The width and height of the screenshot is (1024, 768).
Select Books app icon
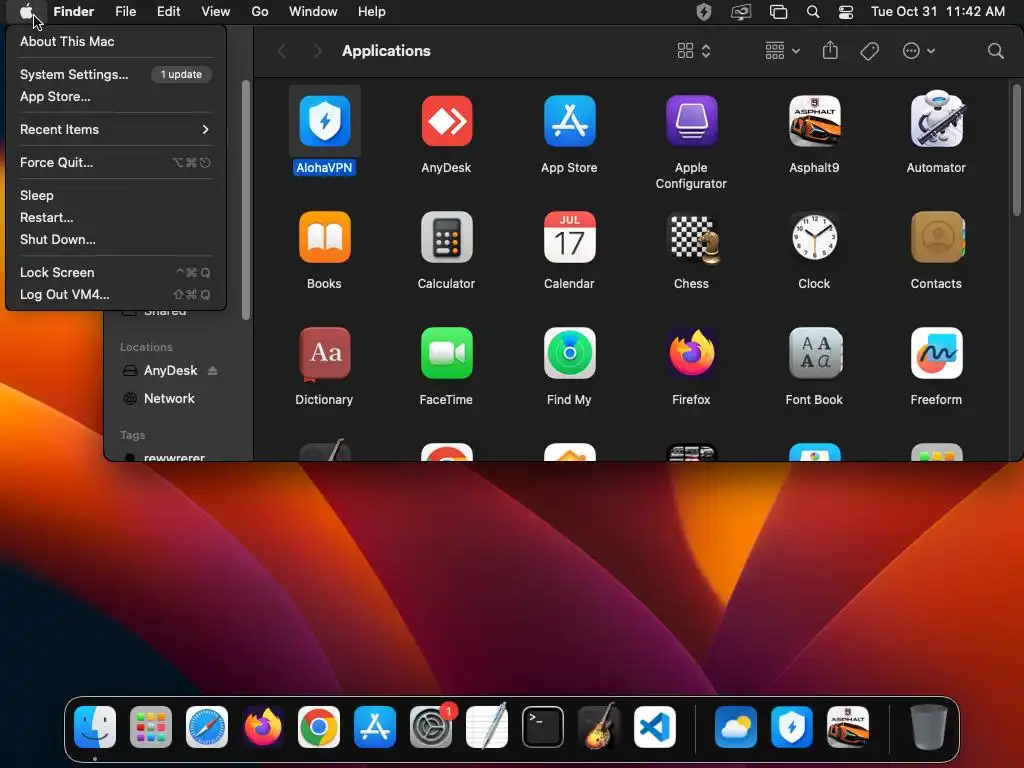click(325, 237)
